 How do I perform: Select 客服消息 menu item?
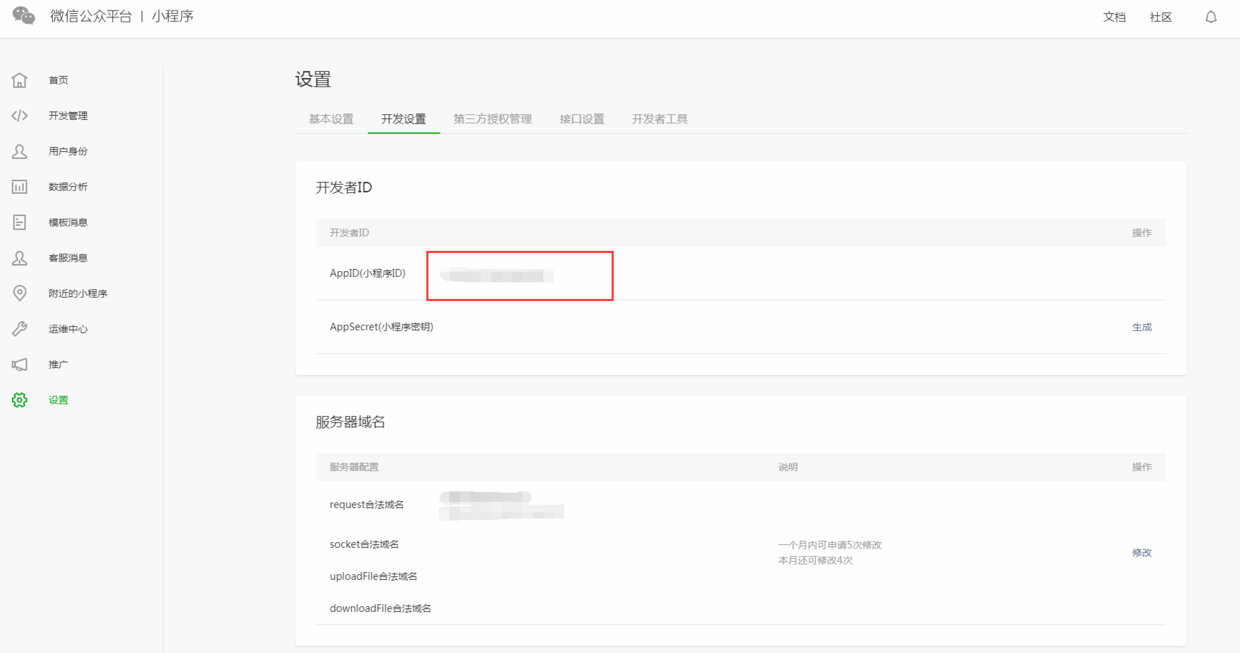68,258
